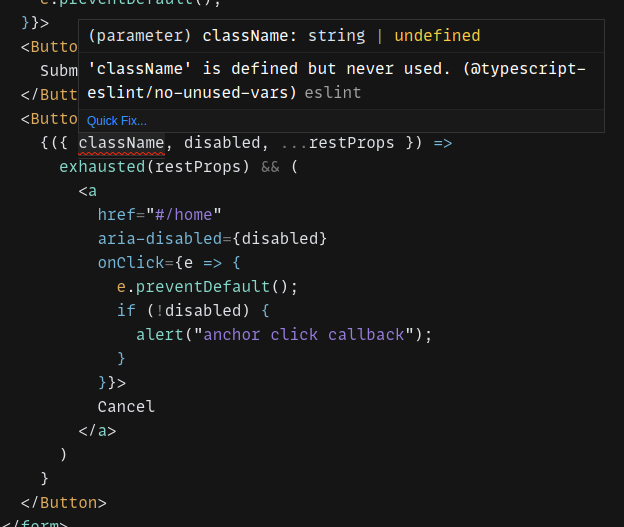Click the word undefined in the tooltip
Screen dimensions: 624x527
tap(437, 36)
